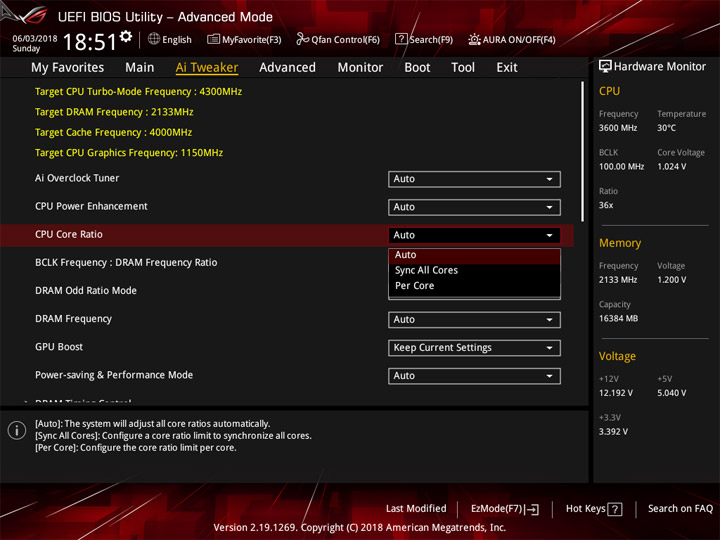Click the Core Voltage value 1.024 V
Screen dimensions: 720x540
coord(672,167)
